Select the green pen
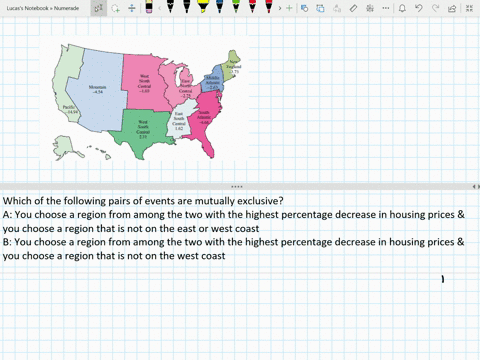The height and width of the screenshot is (360, 480). (x=236, y=7)
